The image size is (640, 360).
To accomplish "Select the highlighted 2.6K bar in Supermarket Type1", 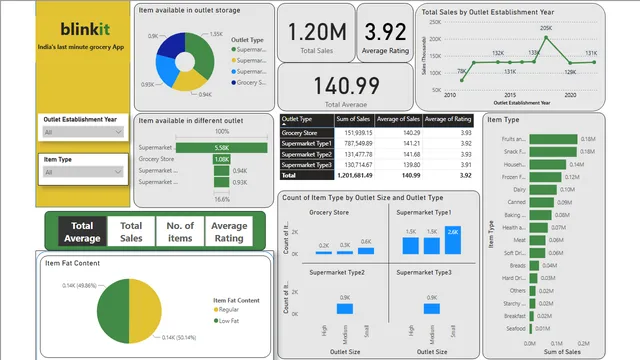I will click(x=453, y=240).
